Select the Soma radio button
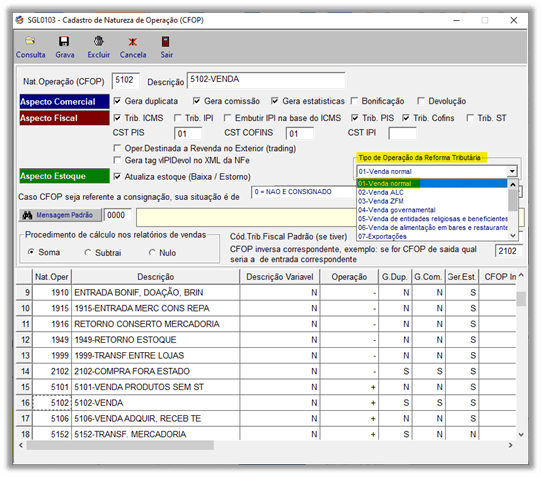The width and height of the screenshot is (541, 477). point(31,252)
